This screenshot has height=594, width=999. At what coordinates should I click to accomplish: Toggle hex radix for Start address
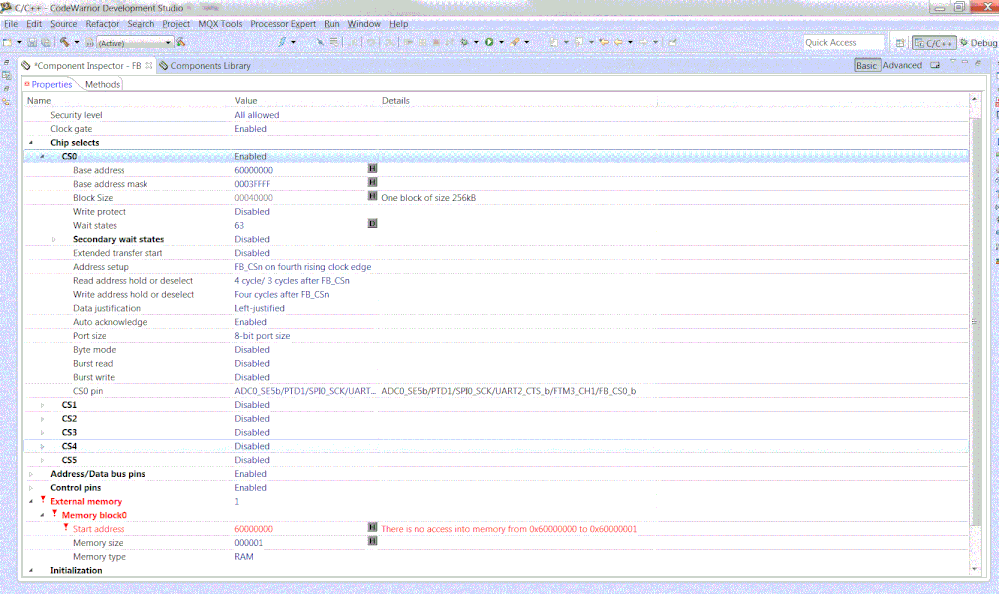pos(373,528)
